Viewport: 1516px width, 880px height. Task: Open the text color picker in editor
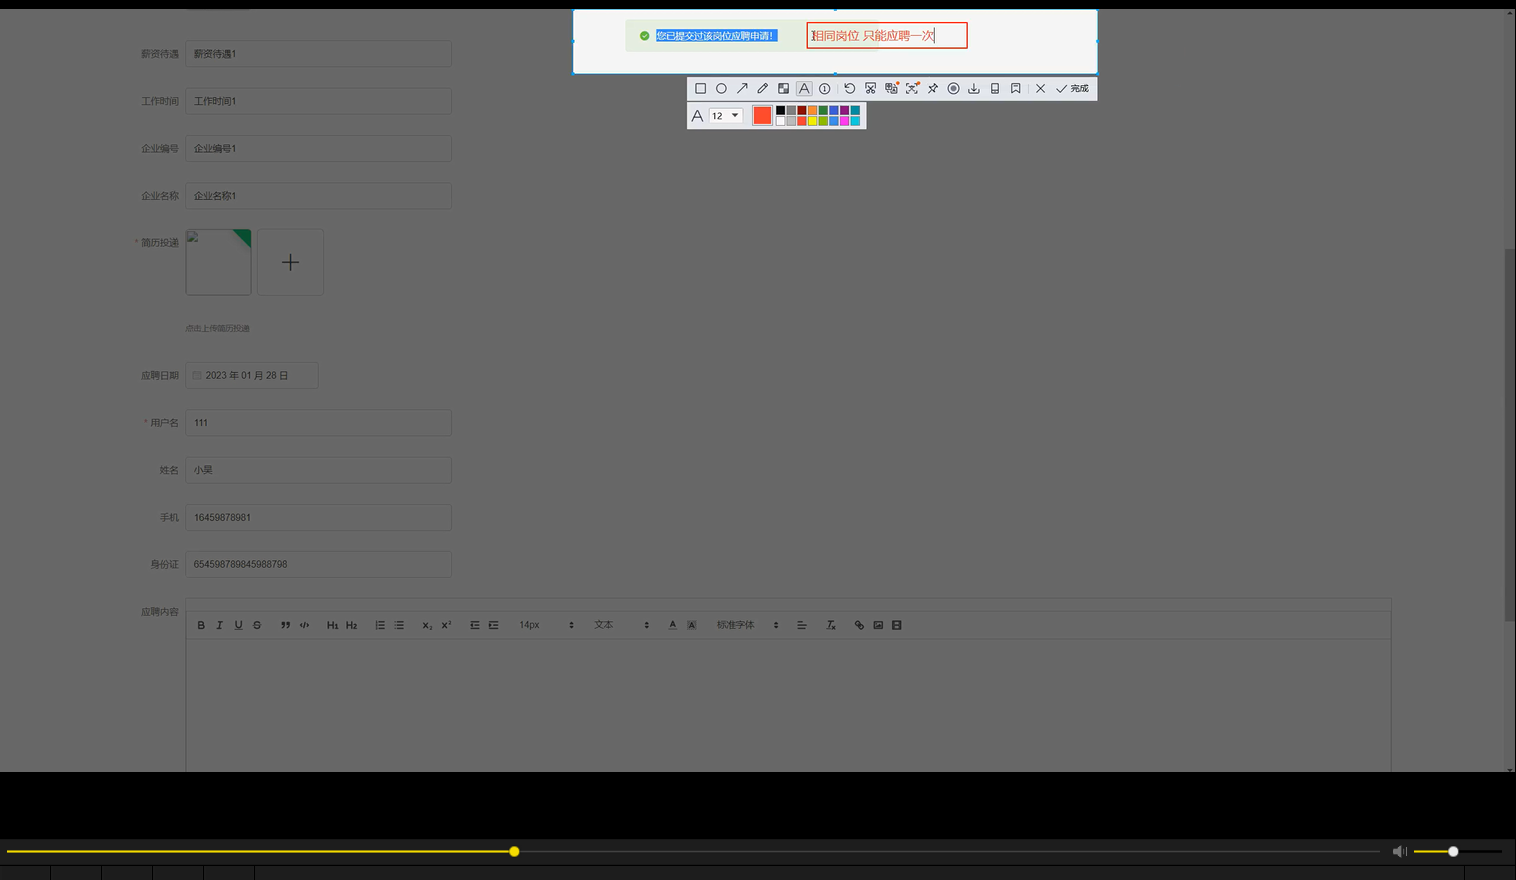click(672, 625)
